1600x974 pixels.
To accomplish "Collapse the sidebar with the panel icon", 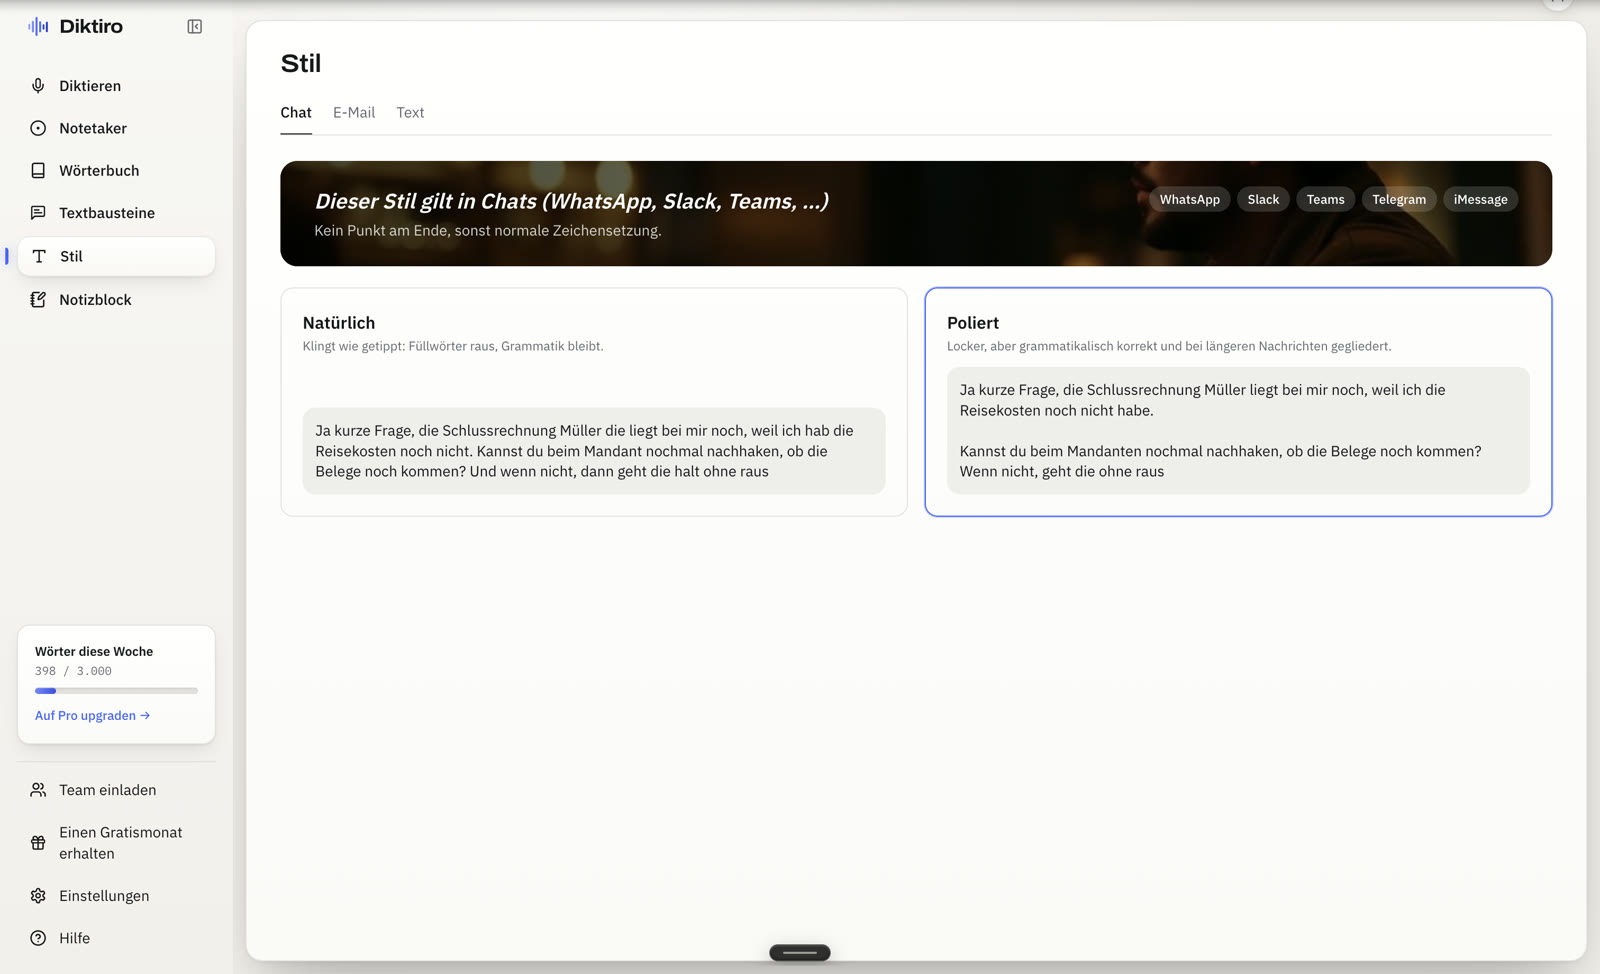I will [195, 27].
